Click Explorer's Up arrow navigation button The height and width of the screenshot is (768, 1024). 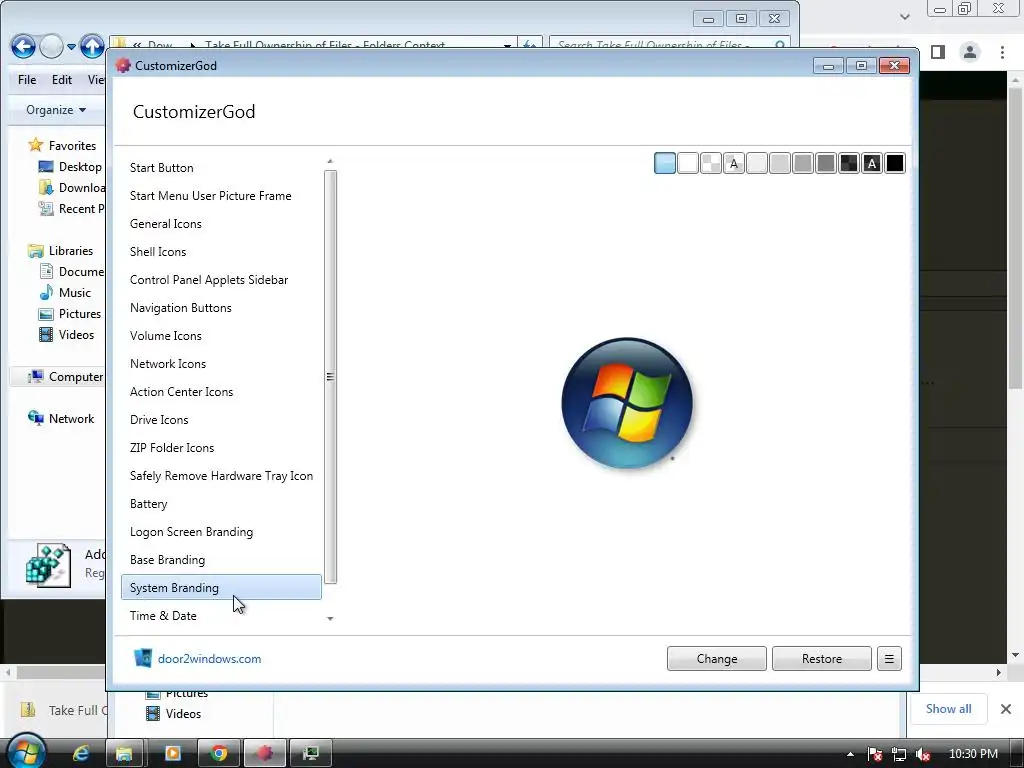[x=92, y=46]
